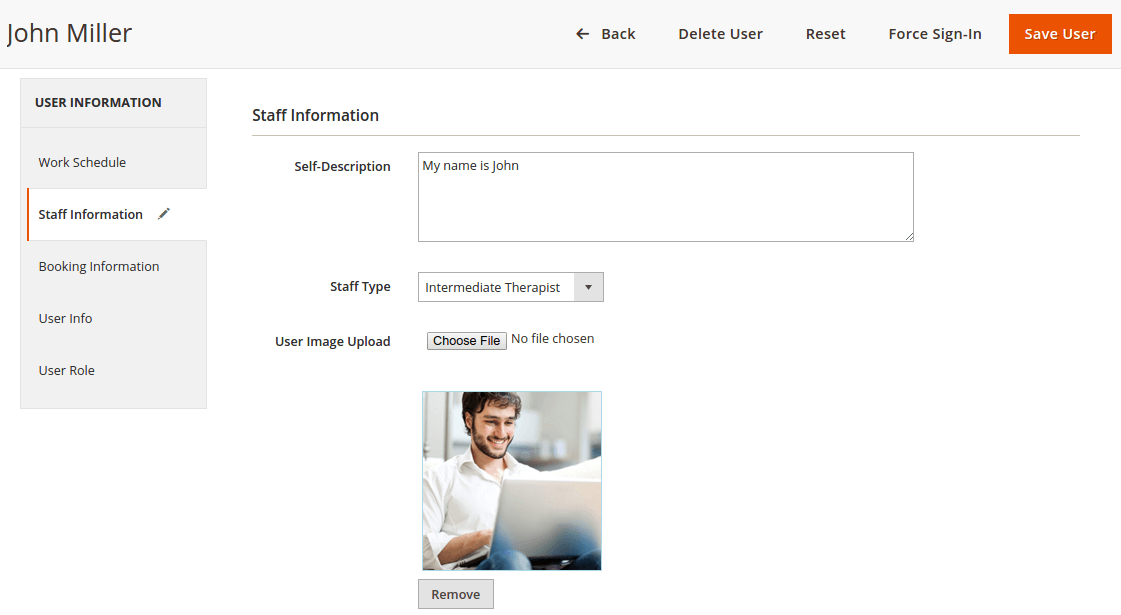Focus the Self-Description text area
This screenshot has height=615, width=1121.
(x=666, y=197)
